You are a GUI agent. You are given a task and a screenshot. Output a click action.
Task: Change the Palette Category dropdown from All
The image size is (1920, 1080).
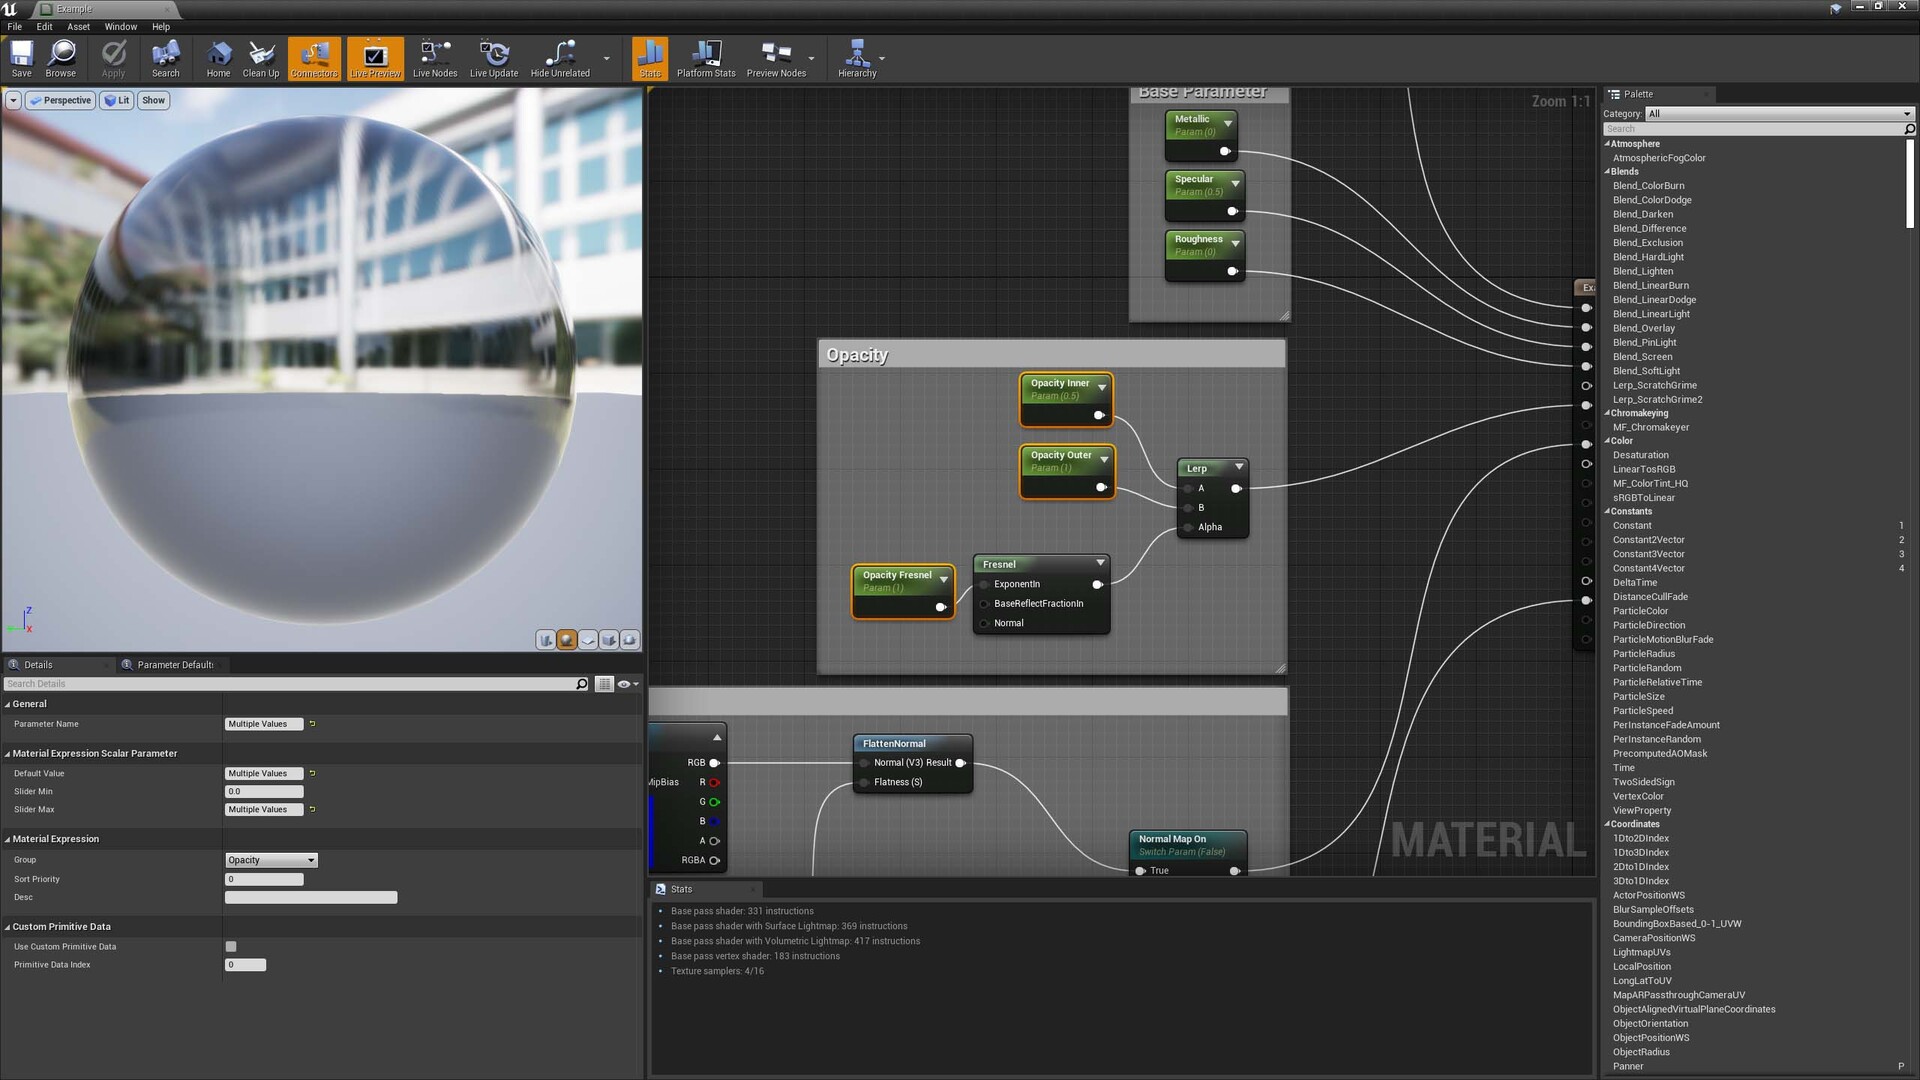[1778, 114]
